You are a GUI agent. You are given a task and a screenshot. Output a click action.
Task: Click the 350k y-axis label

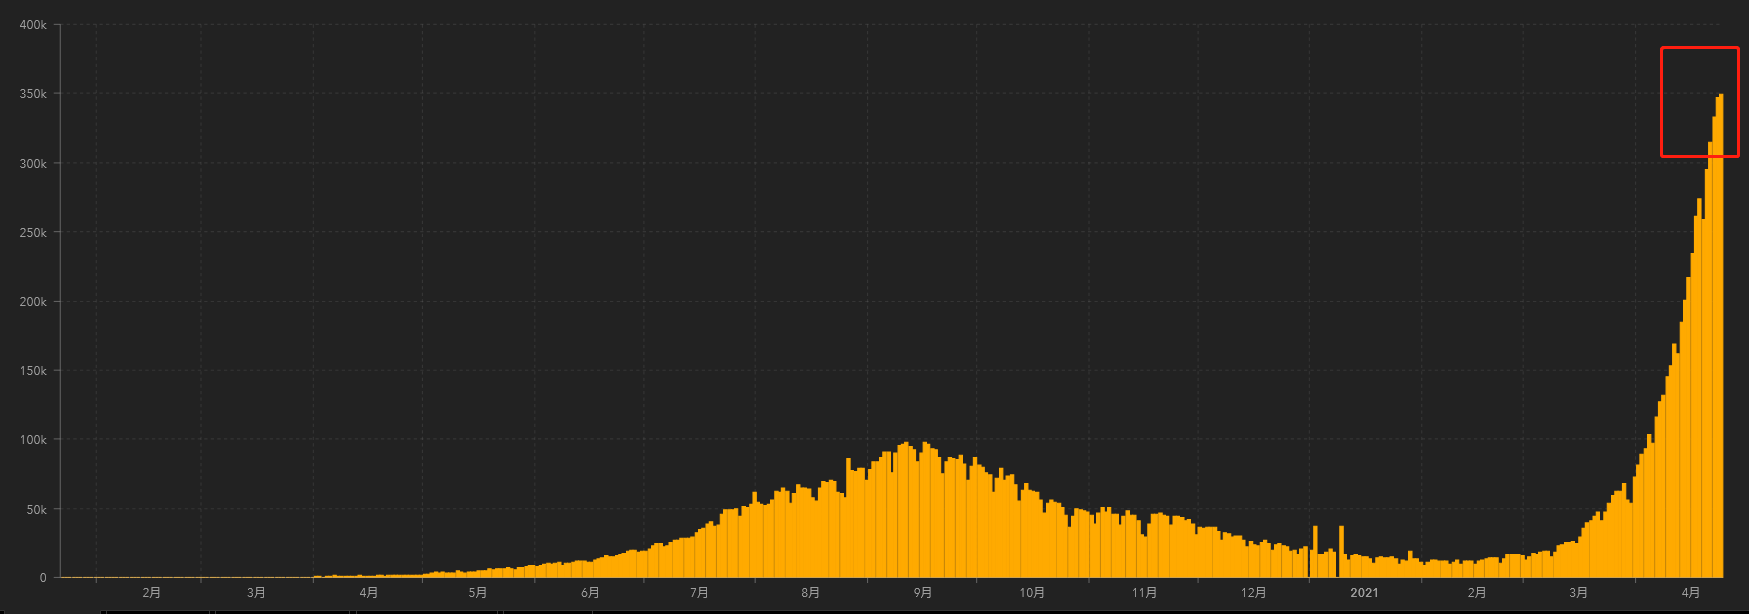coord(33,94)
